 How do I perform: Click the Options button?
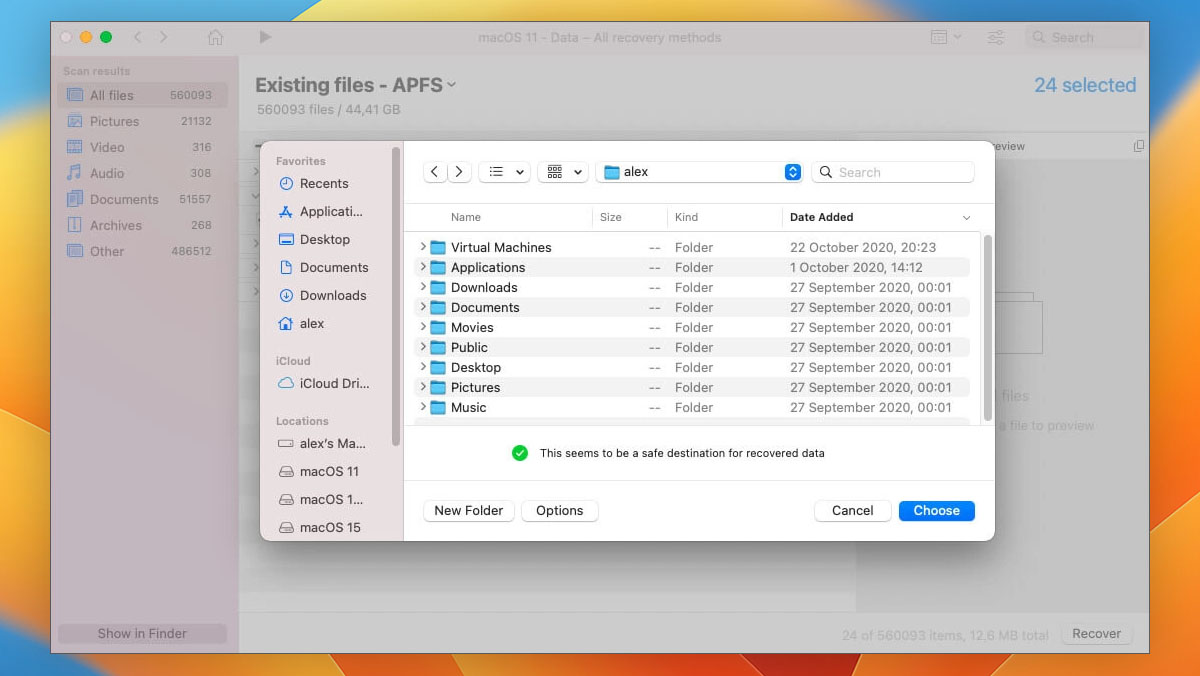[x=560, y=510]
